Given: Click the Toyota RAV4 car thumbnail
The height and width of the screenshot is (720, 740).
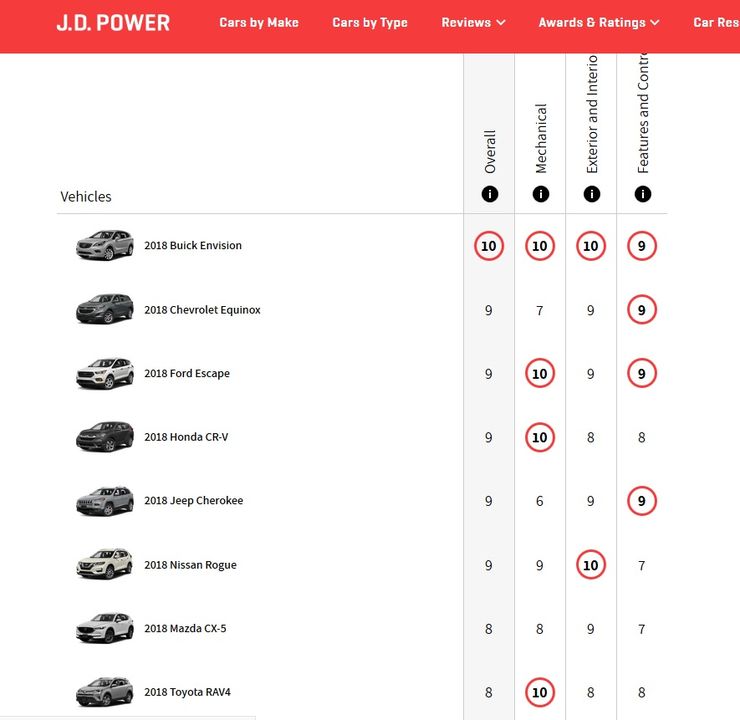Looking at the screenshot, I should [105, 692].
